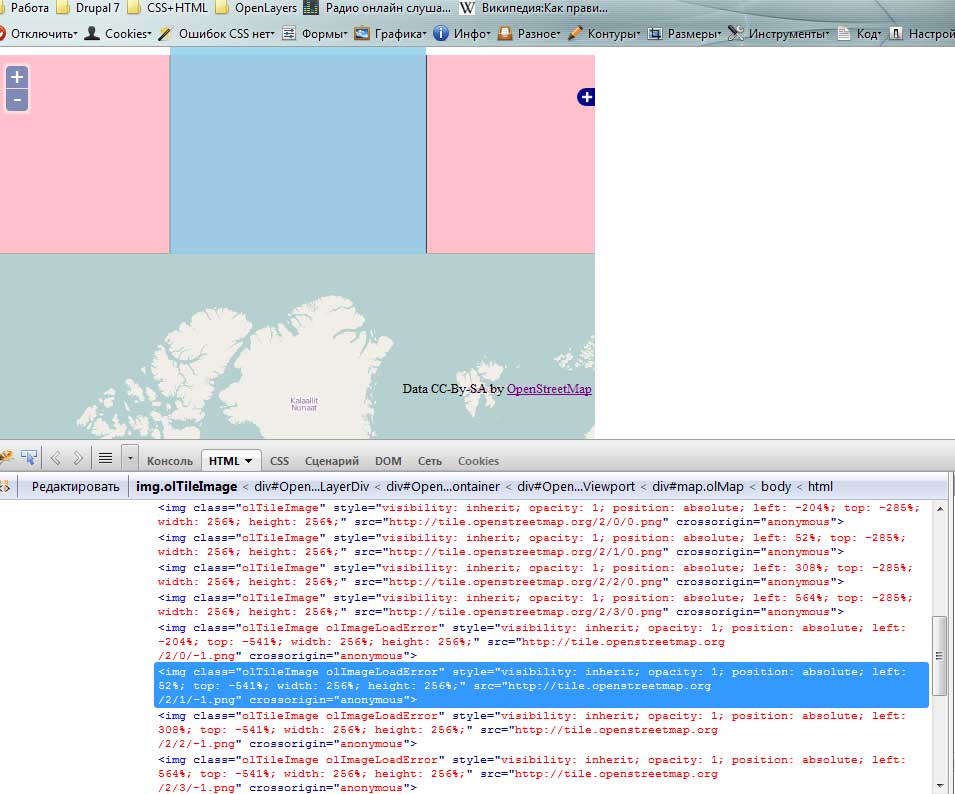The height and width of the screenshot is (794, 955).
Task: Switch to the Консоль tab
Action: (x=169, y=461)
